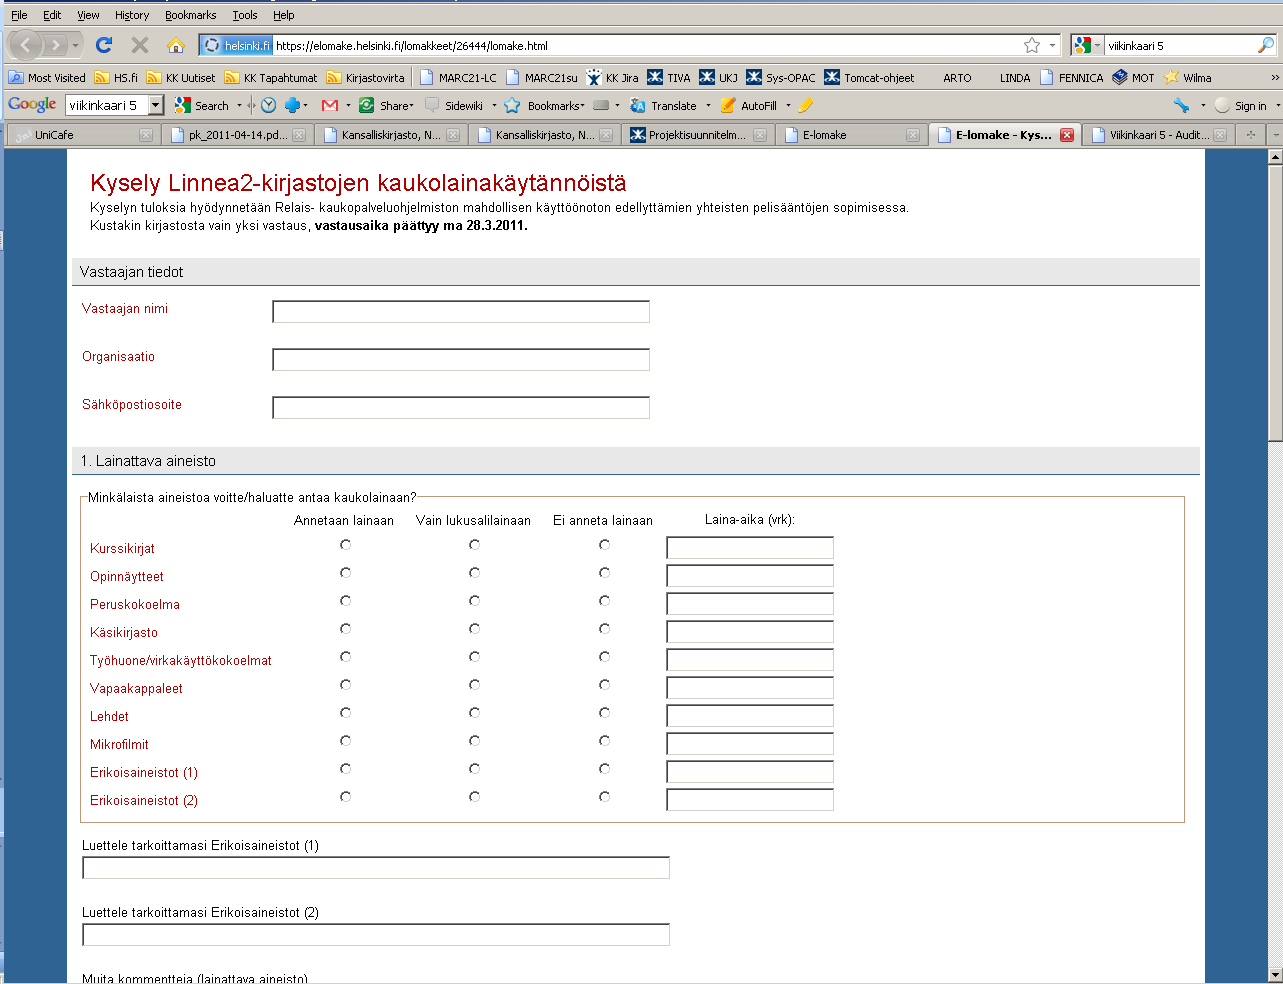Click the Organisaatio input field
Viewport: 1283px width, 984px height.
coord(461,359)
